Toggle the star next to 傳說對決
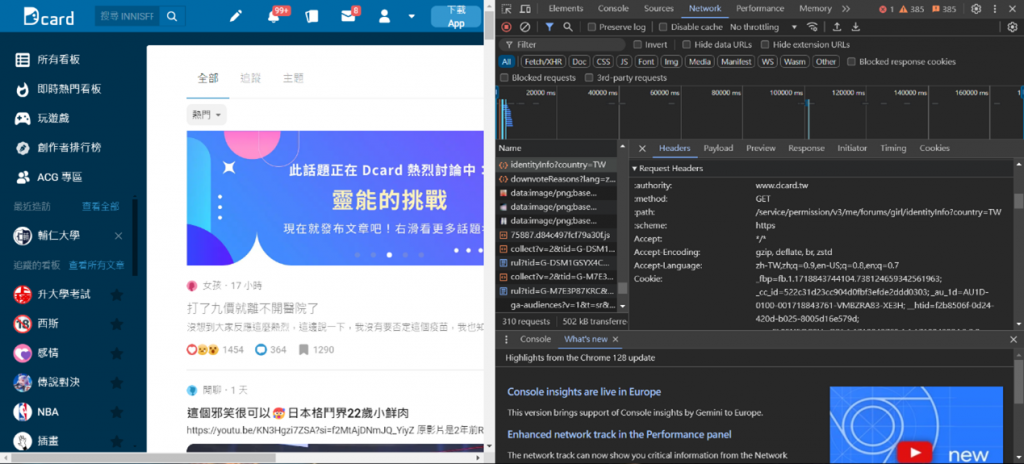The image size is (1024, 464). click(x=117, y=382)
